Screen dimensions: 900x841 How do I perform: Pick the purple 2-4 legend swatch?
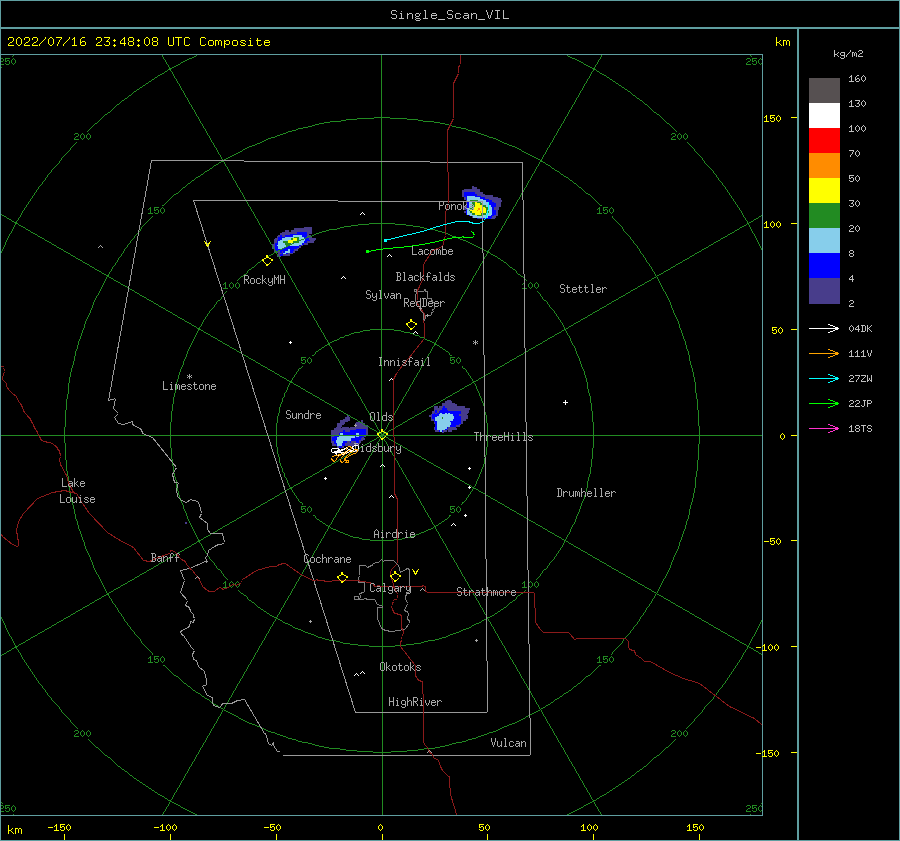pos(824,290)
